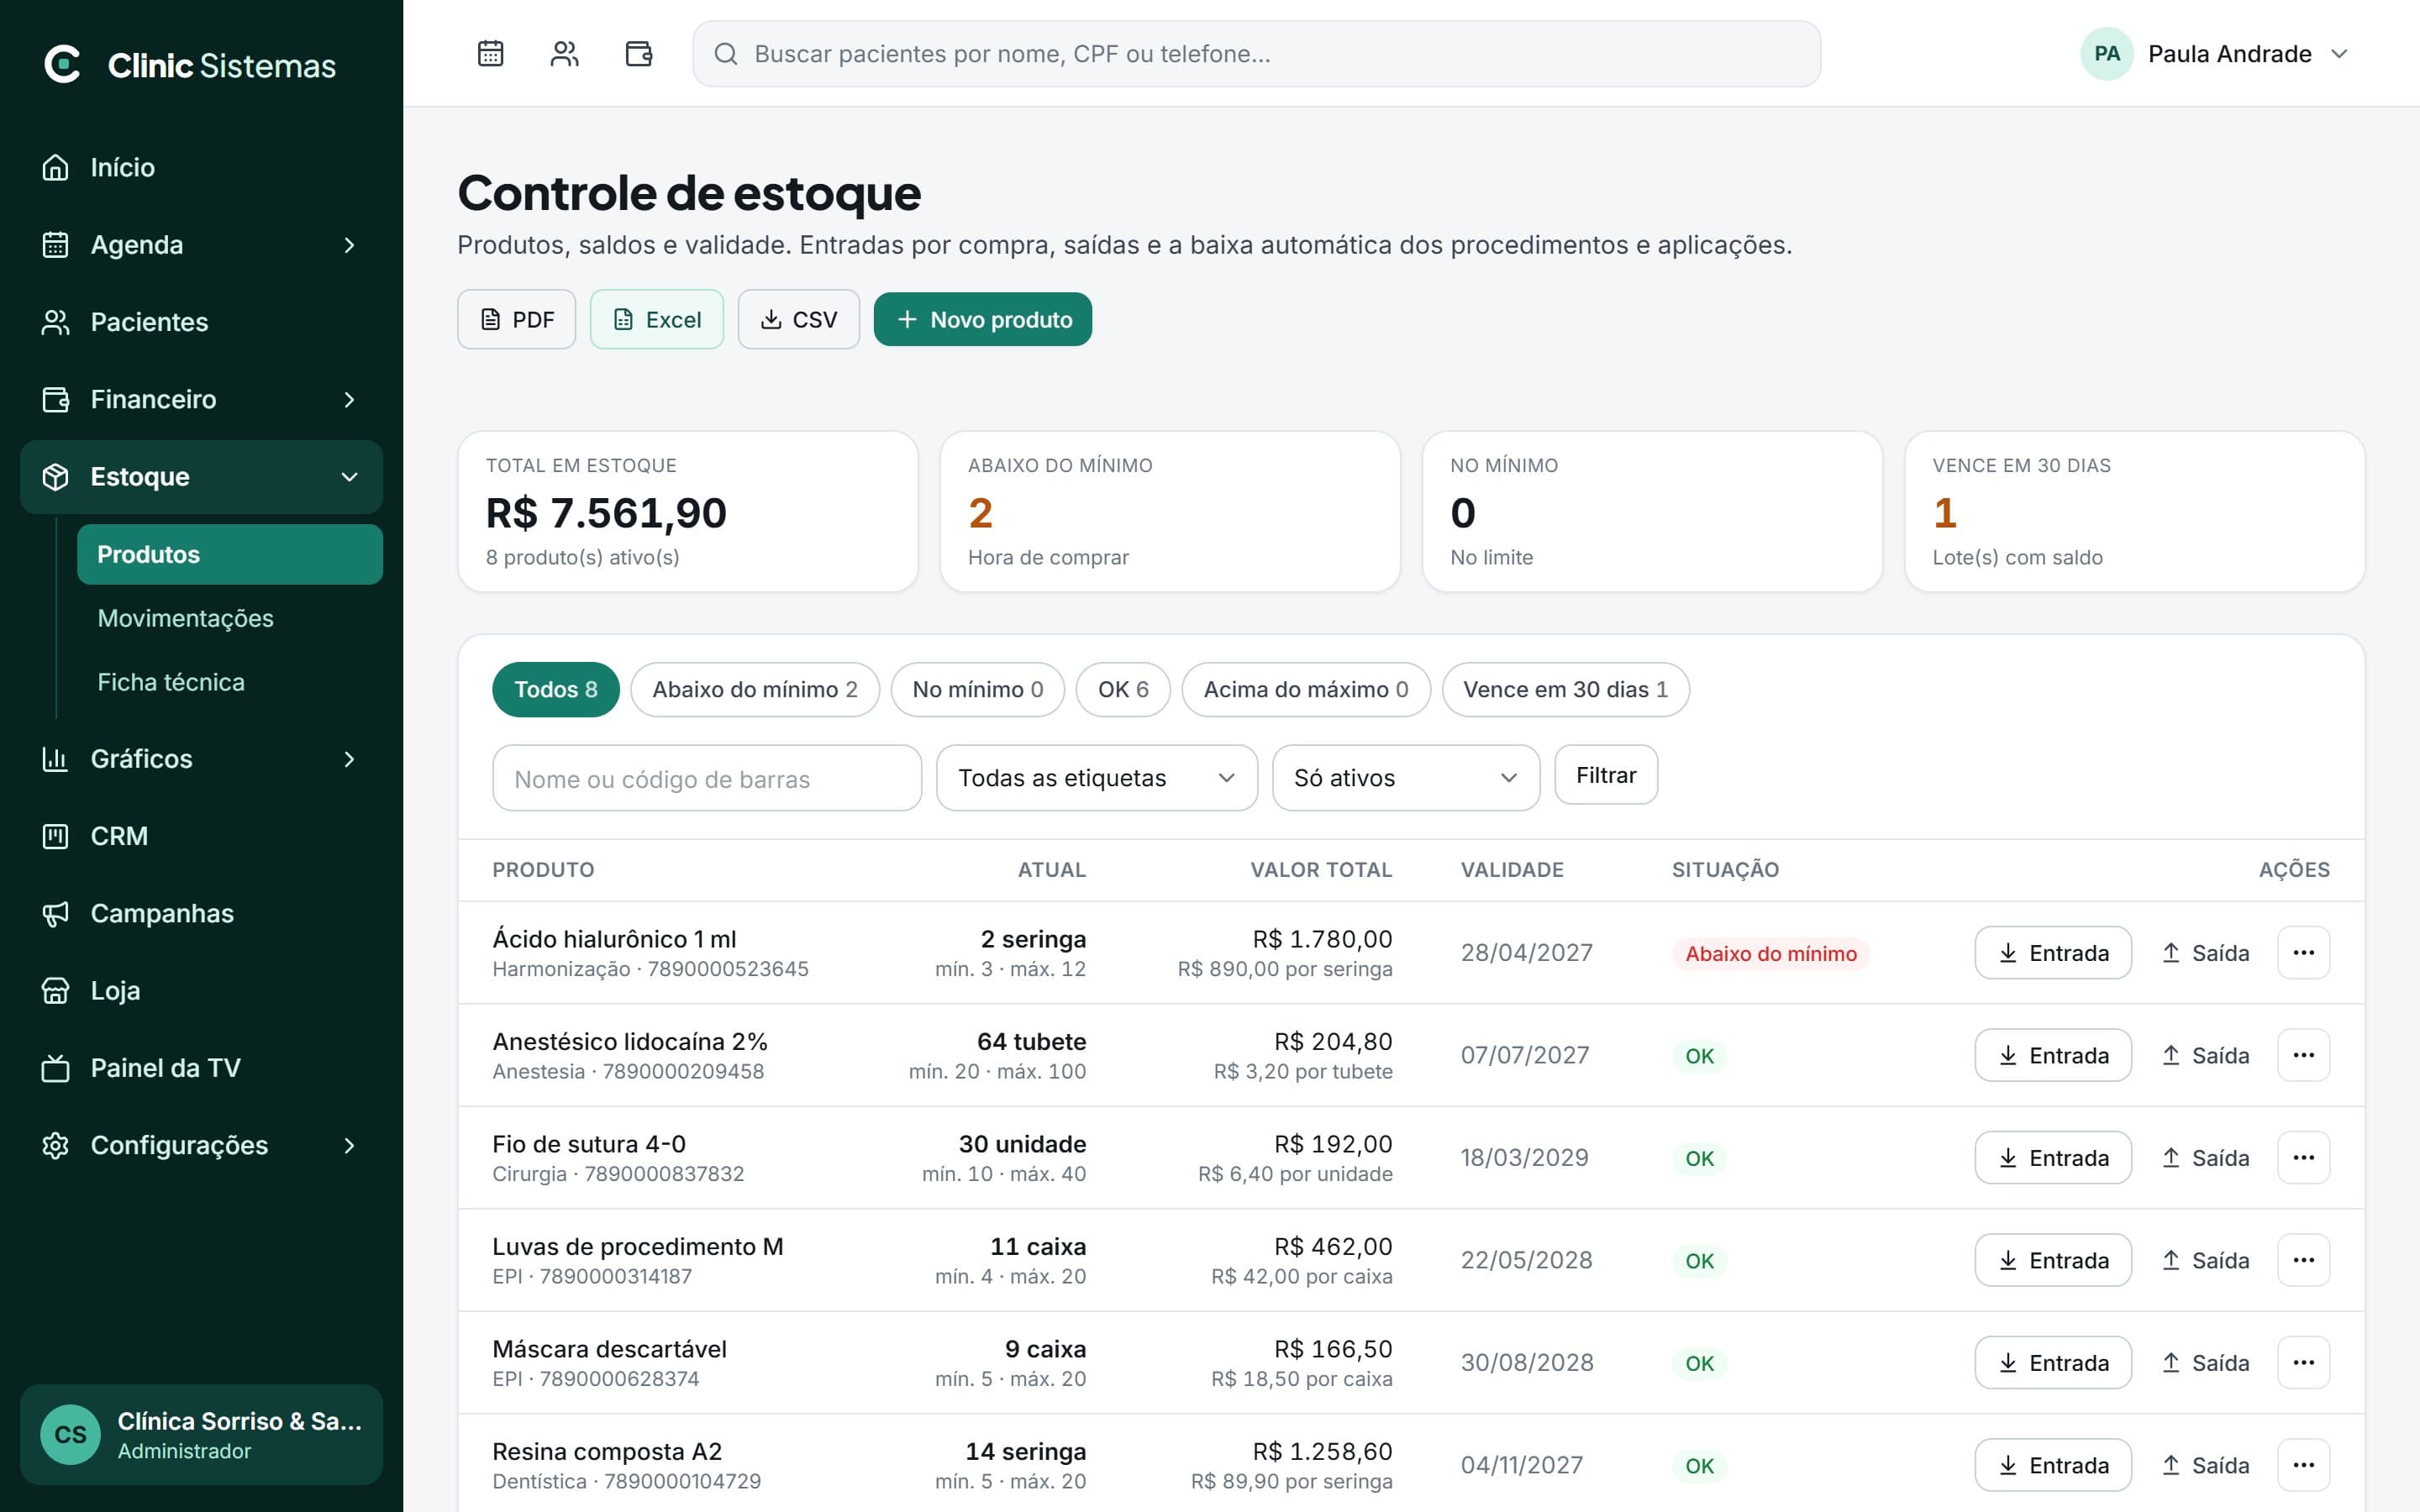
Task: Click the Novo produto button
Action: [982, 319]
